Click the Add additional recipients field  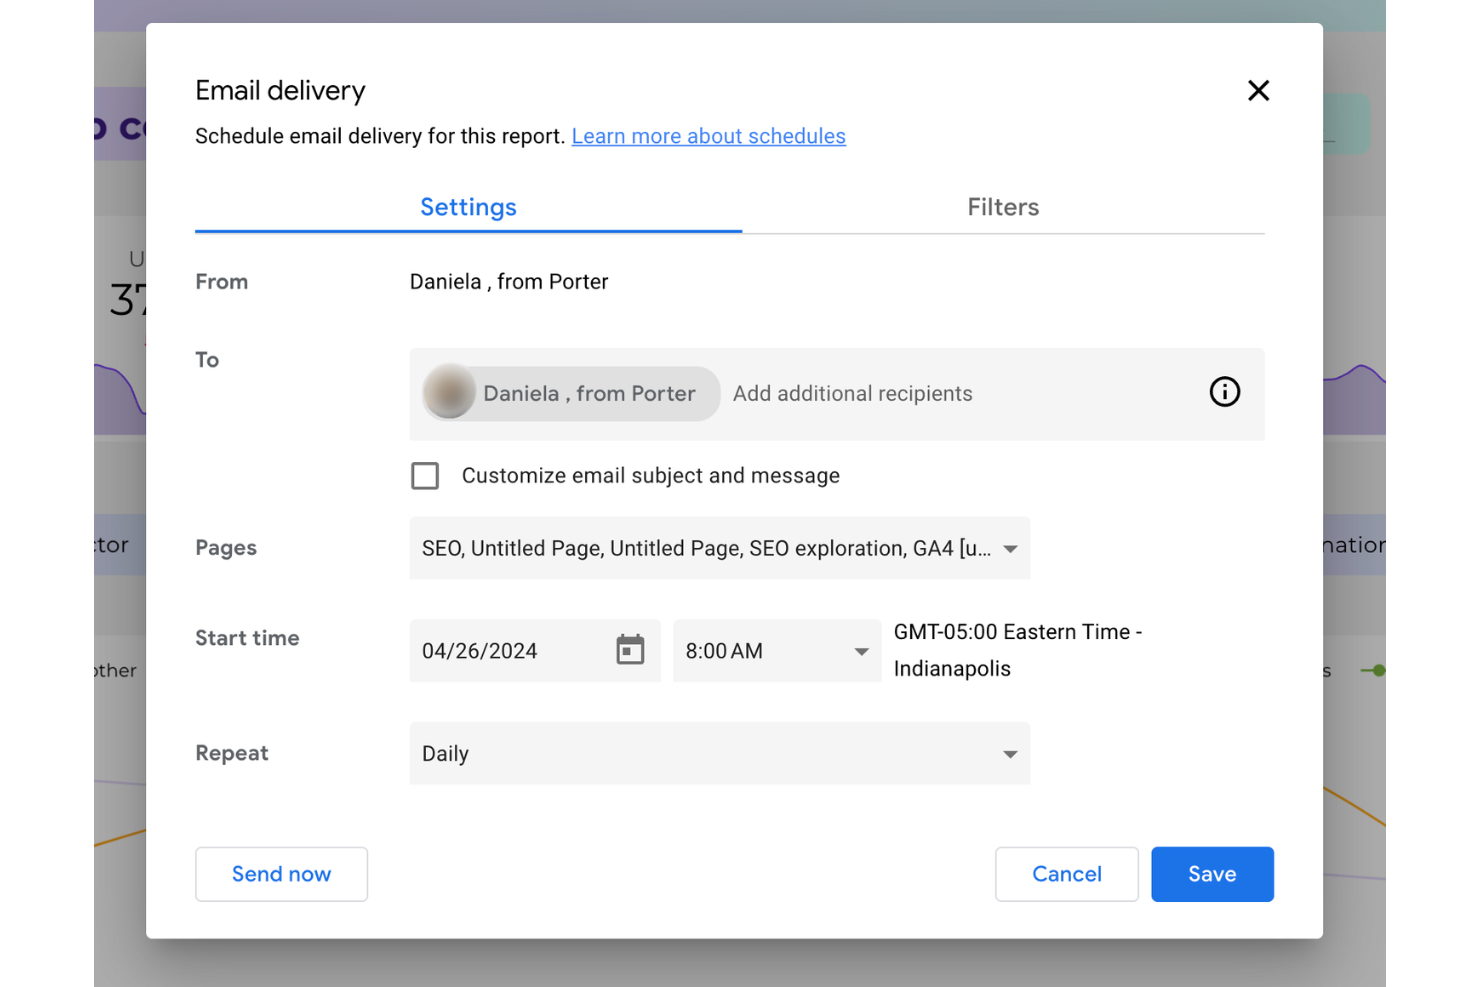click(852, 393)
